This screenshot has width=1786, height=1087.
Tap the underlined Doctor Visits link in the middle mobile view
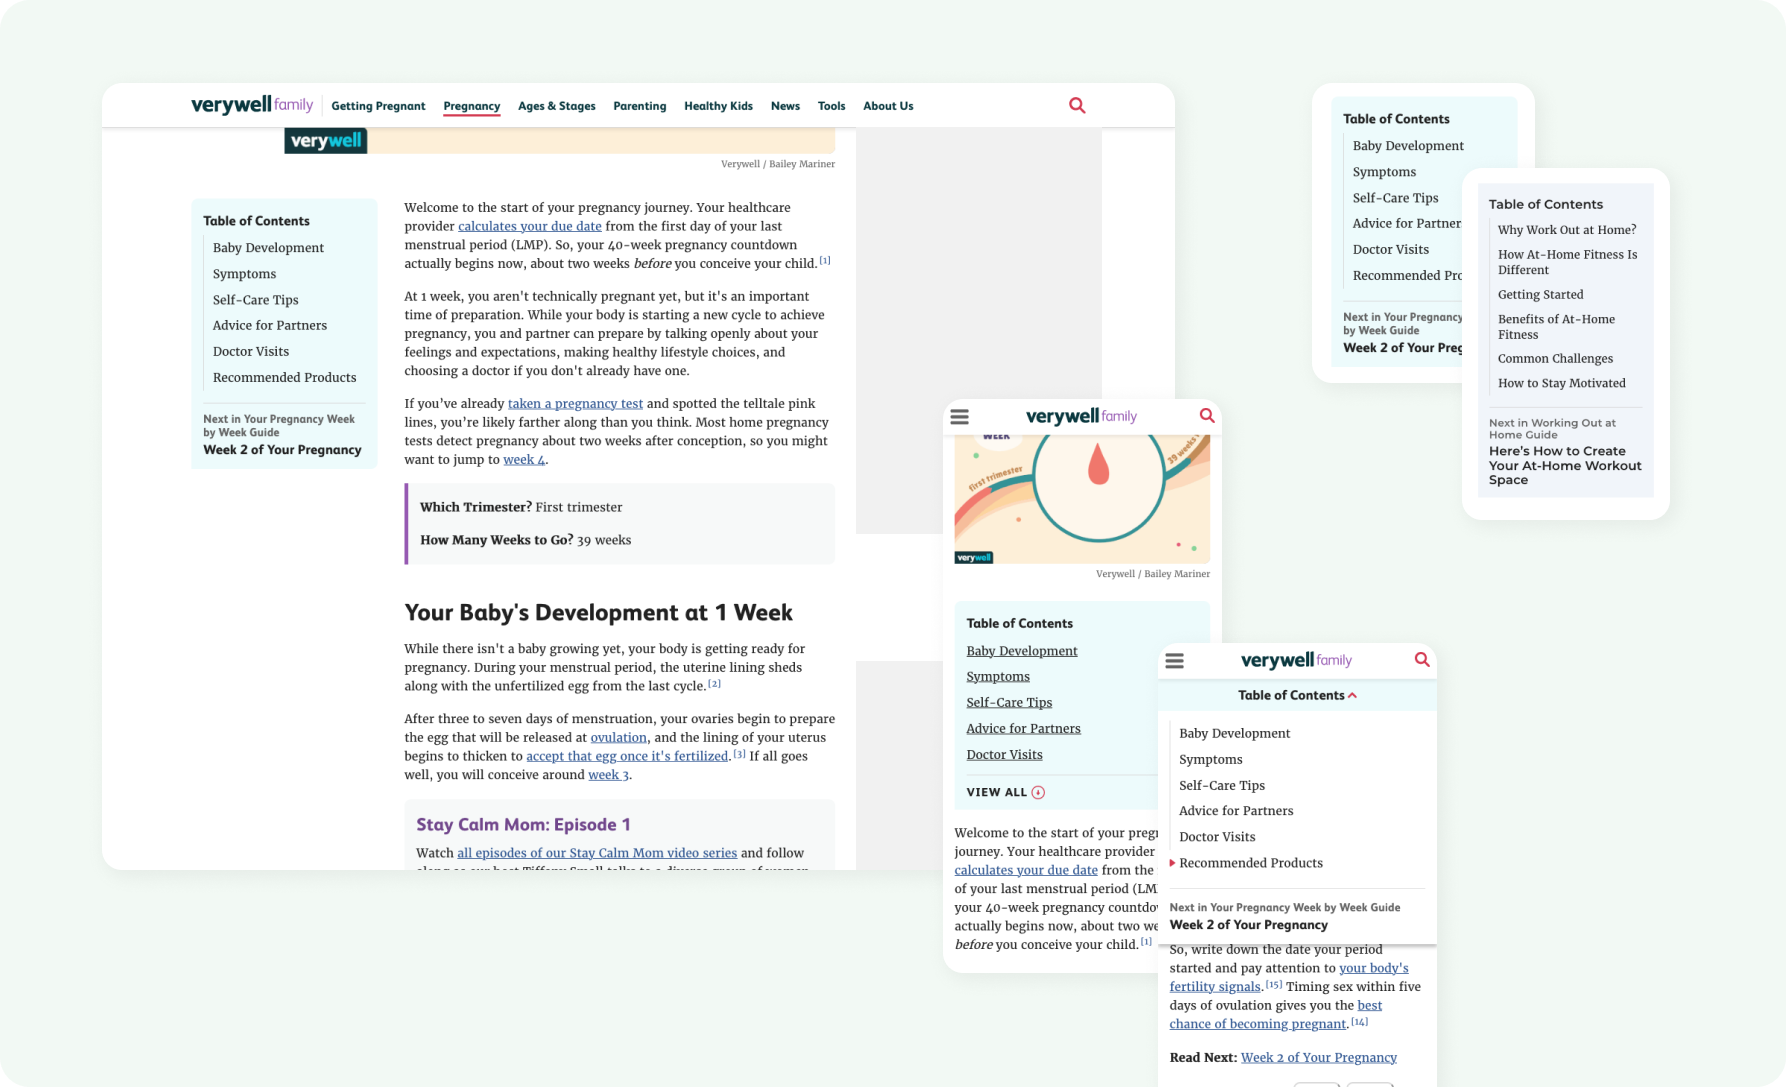coord(1004,755)
